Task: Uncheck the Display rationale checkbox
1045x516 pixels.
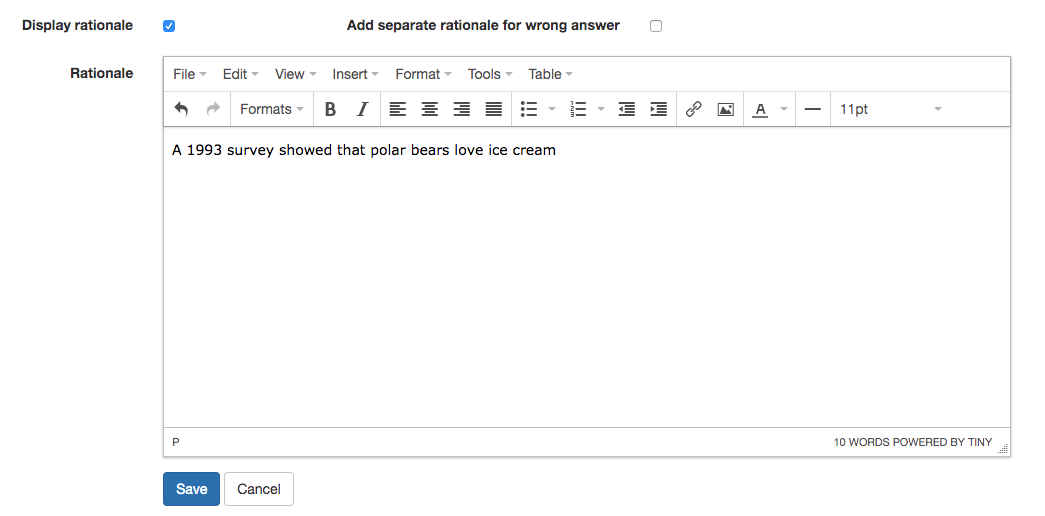Action: [169, 26]
